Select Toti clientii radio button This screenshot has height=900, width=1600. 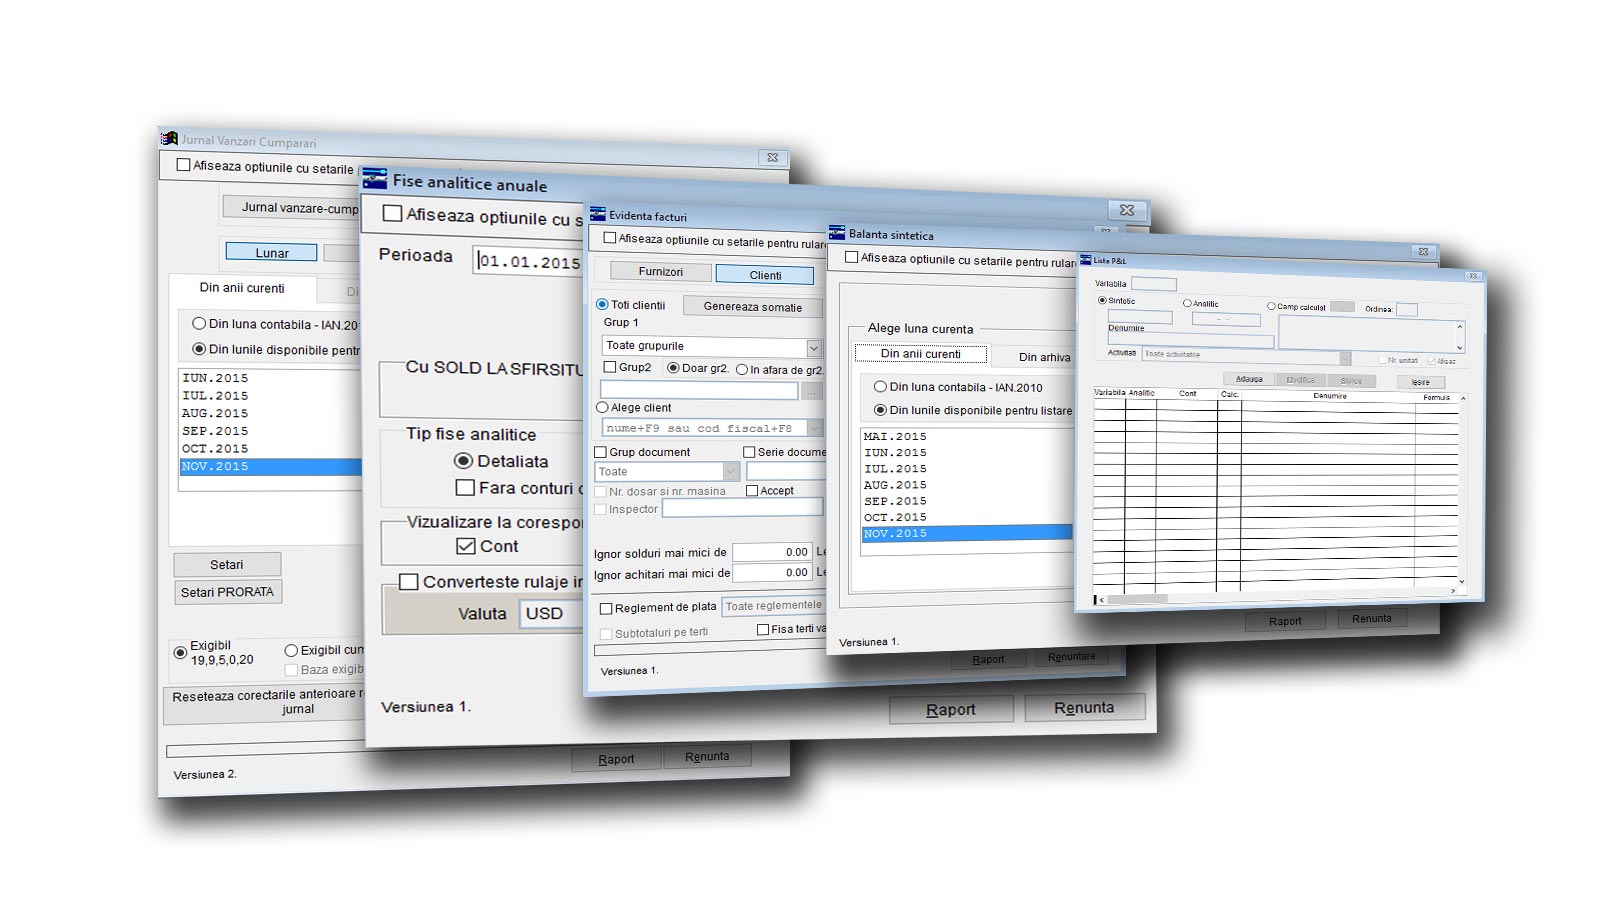(x=602, y=304)
